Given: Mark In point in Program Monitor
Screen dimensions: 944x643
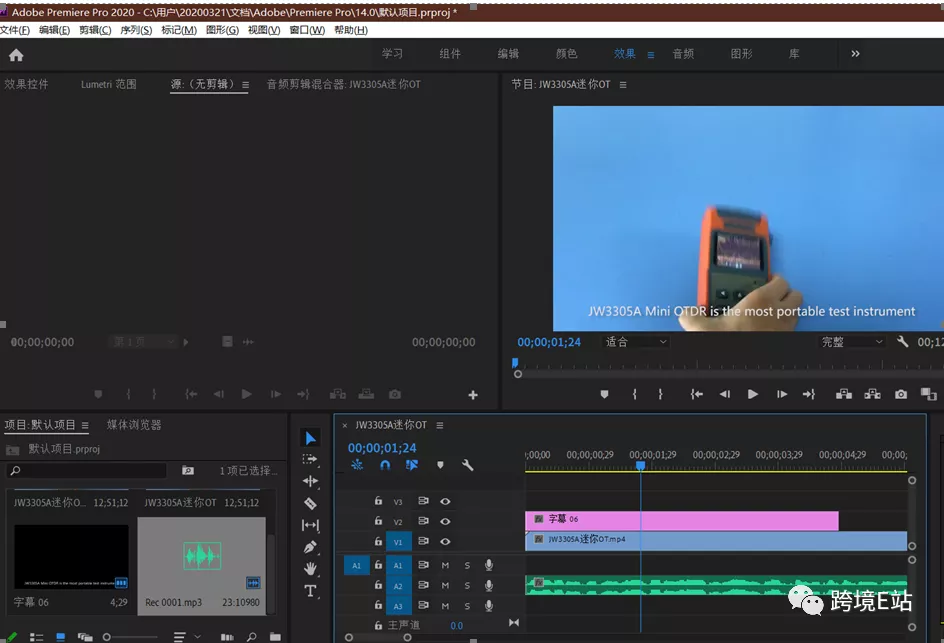Looking at the screenshot, I should tap(635, 394).
